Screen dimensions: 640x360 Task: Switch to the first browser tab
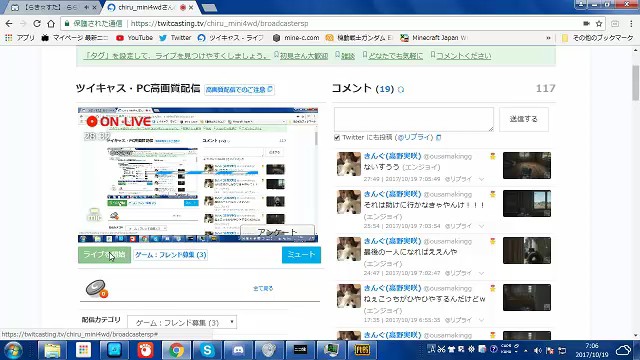coord(50,7)
